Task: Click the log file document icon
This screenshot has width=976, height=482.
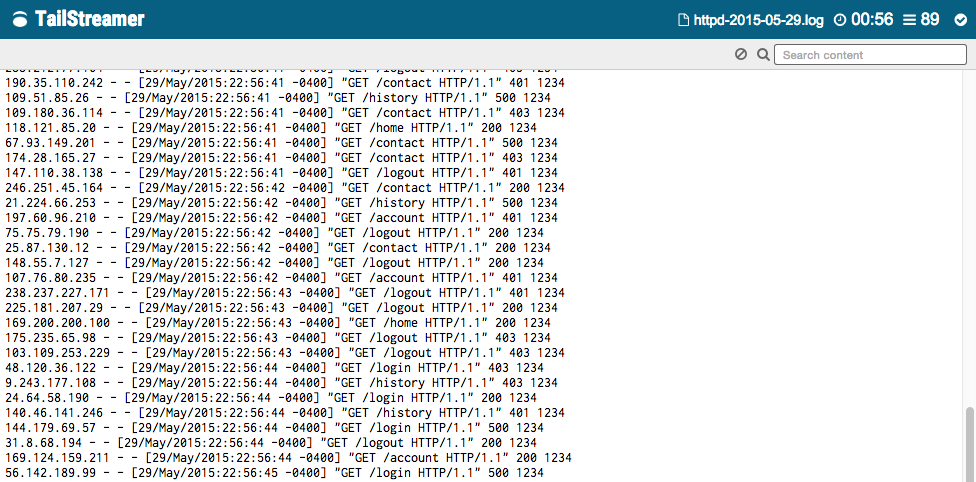Action: (683, 21)
